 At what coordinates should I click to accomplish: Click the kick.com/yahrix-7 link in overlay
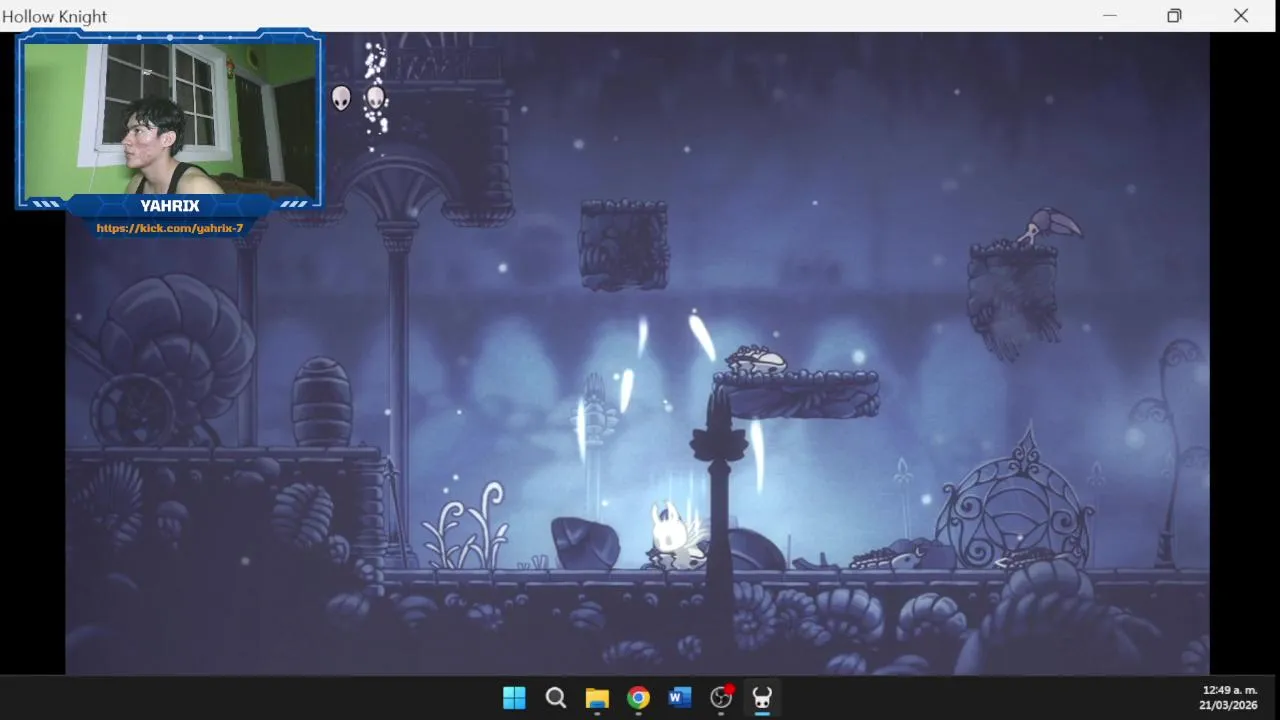tap(170, 228)
